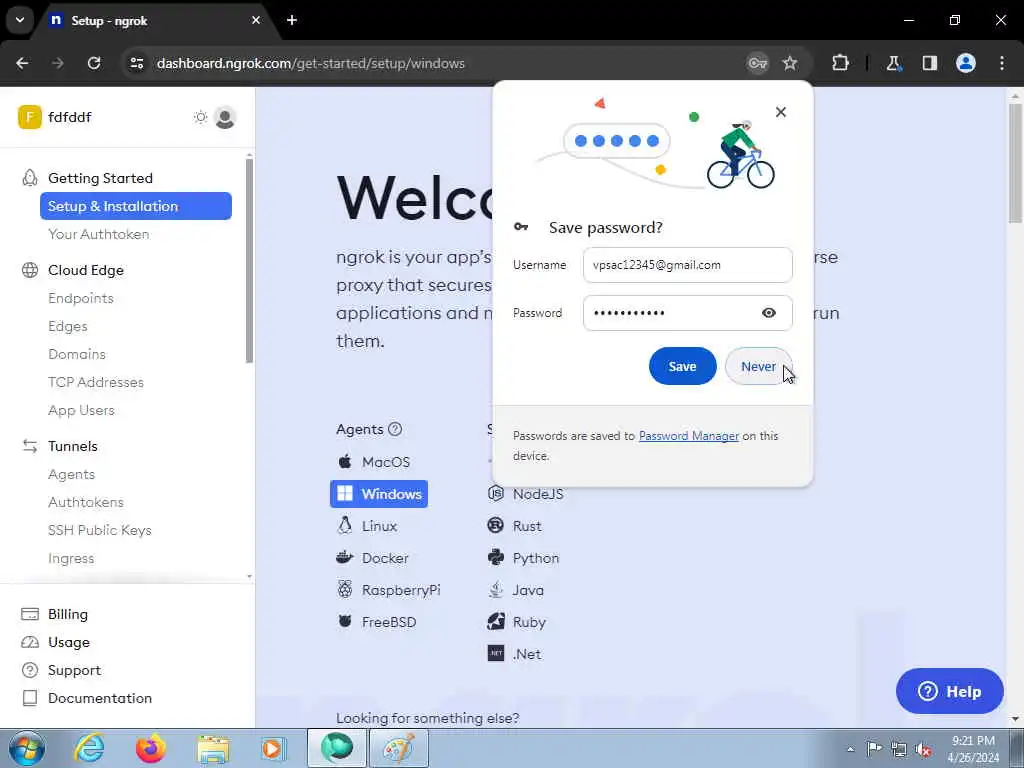Bookmark this page with the star icon
Screen dimensions: 1024x768
point(790,63)
